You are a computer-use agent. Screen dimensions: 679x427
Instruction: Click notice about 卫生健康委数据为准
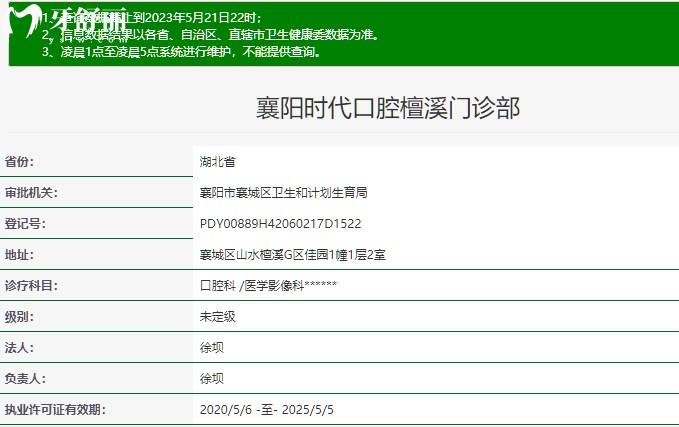pos(210,35)
